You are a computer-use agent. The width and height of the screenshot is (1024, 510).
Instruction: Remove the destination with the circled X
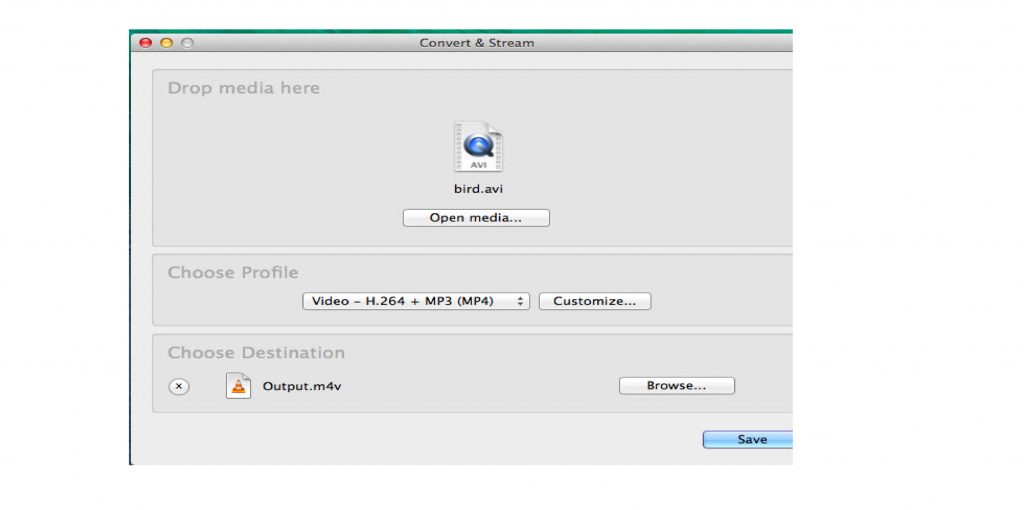[179, 387]
